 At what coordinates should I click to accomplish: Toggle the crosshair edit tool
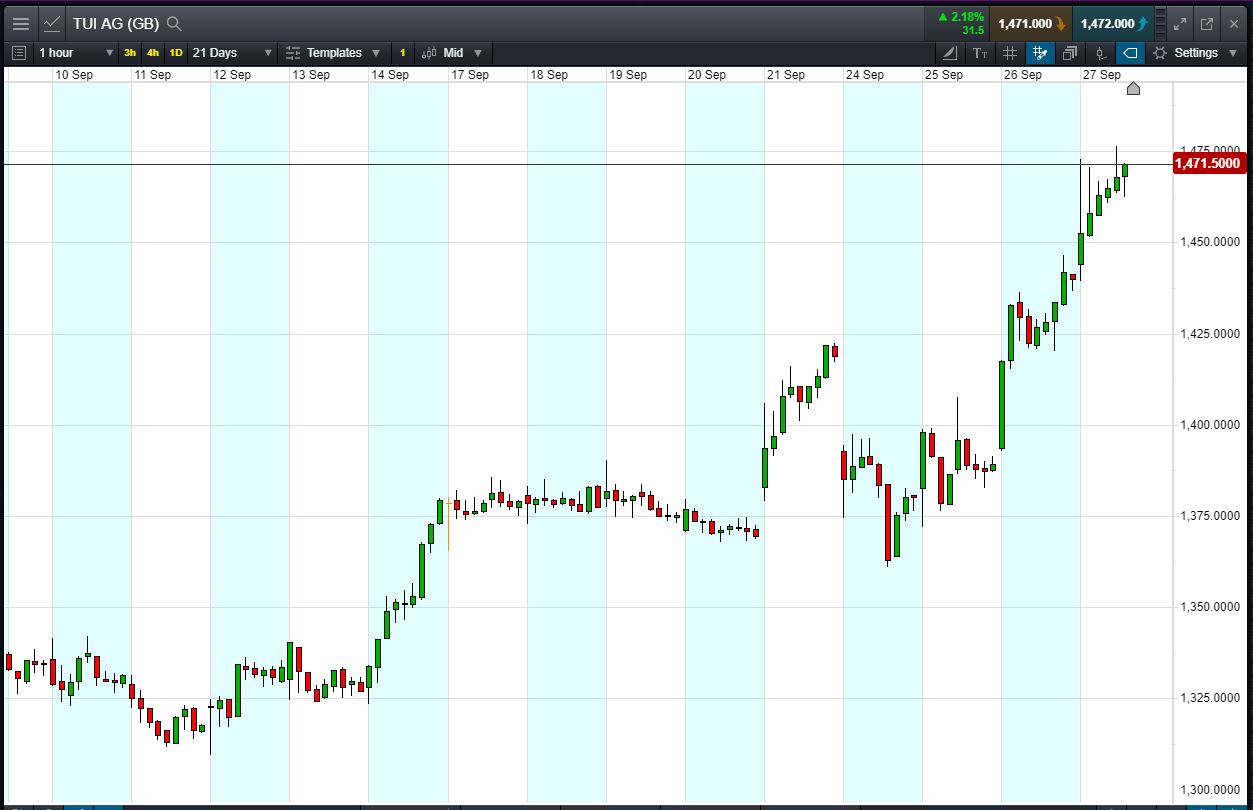tap(1040, 52)
